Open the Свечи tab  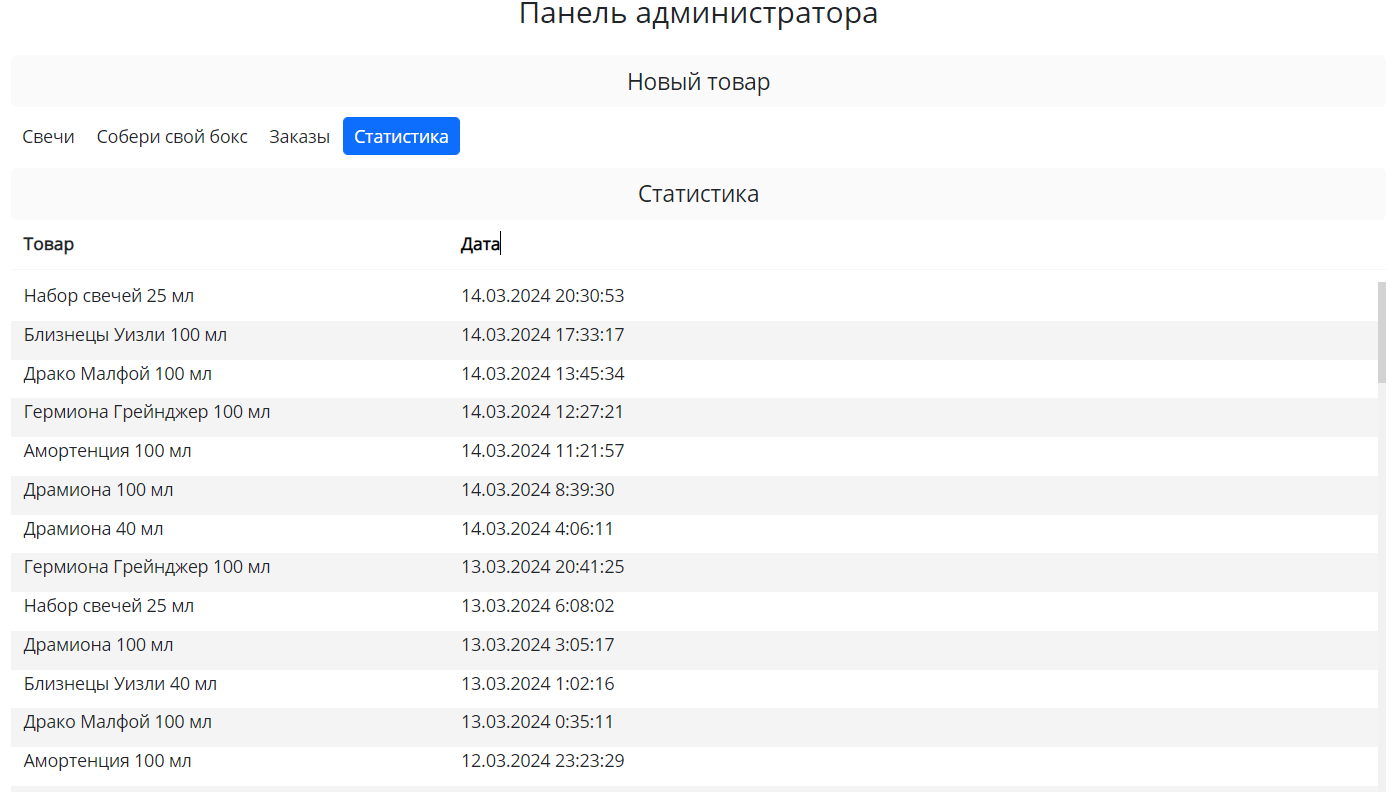click(x=49, y=137)
